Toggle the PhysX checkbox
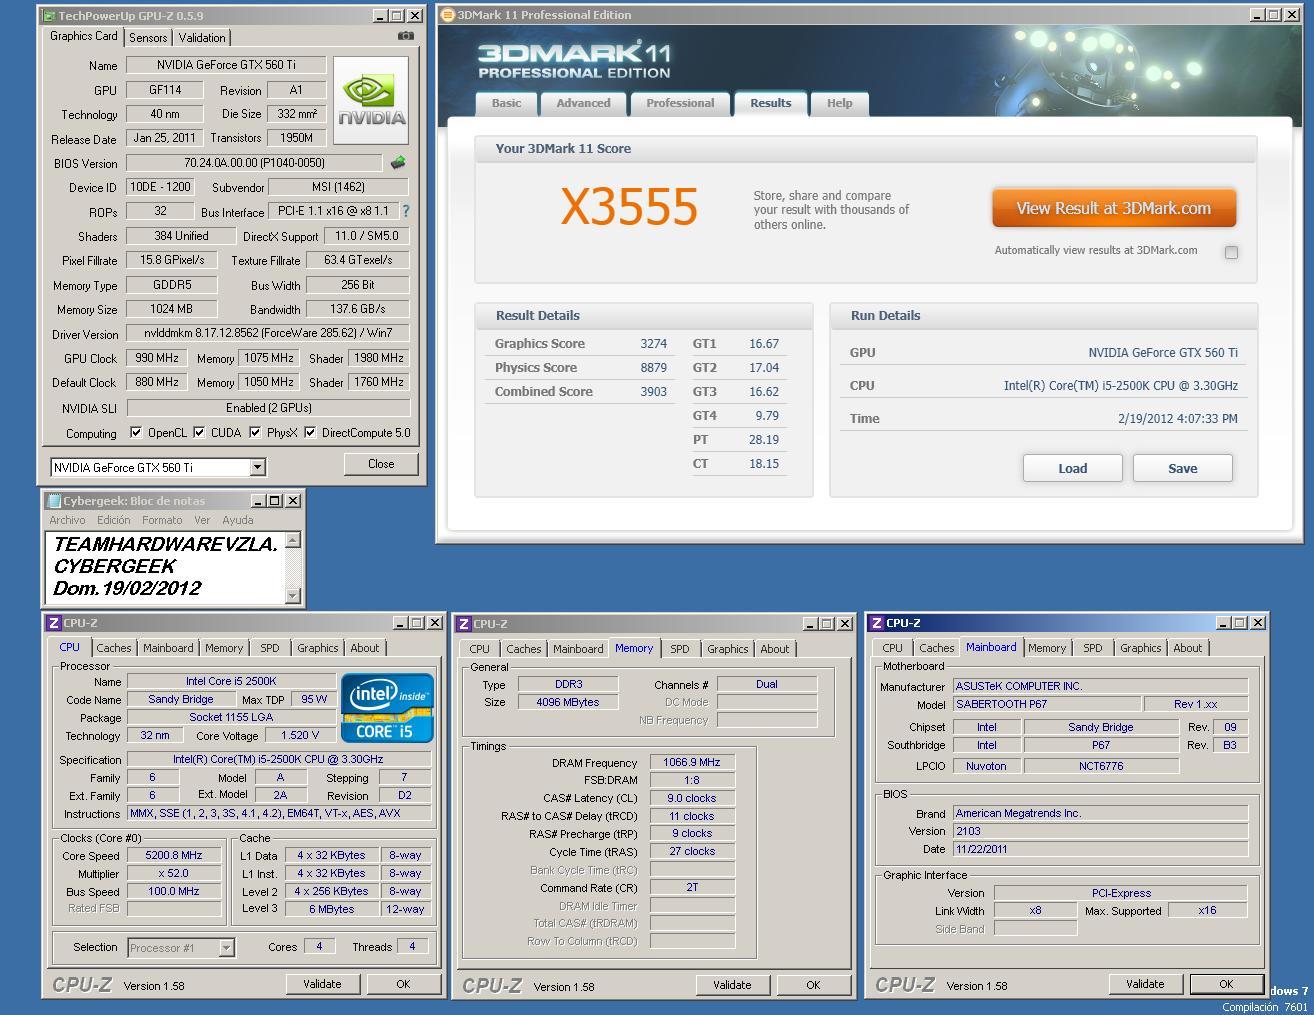The image size is (1314, 1015). [x=255, y=433]
